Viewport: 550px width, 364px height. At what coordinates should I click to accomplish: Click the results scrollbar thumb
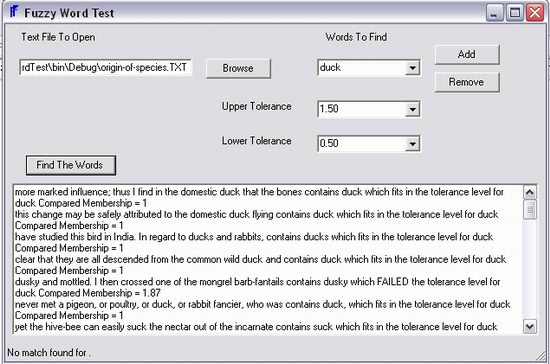click(x=529, y=209)
